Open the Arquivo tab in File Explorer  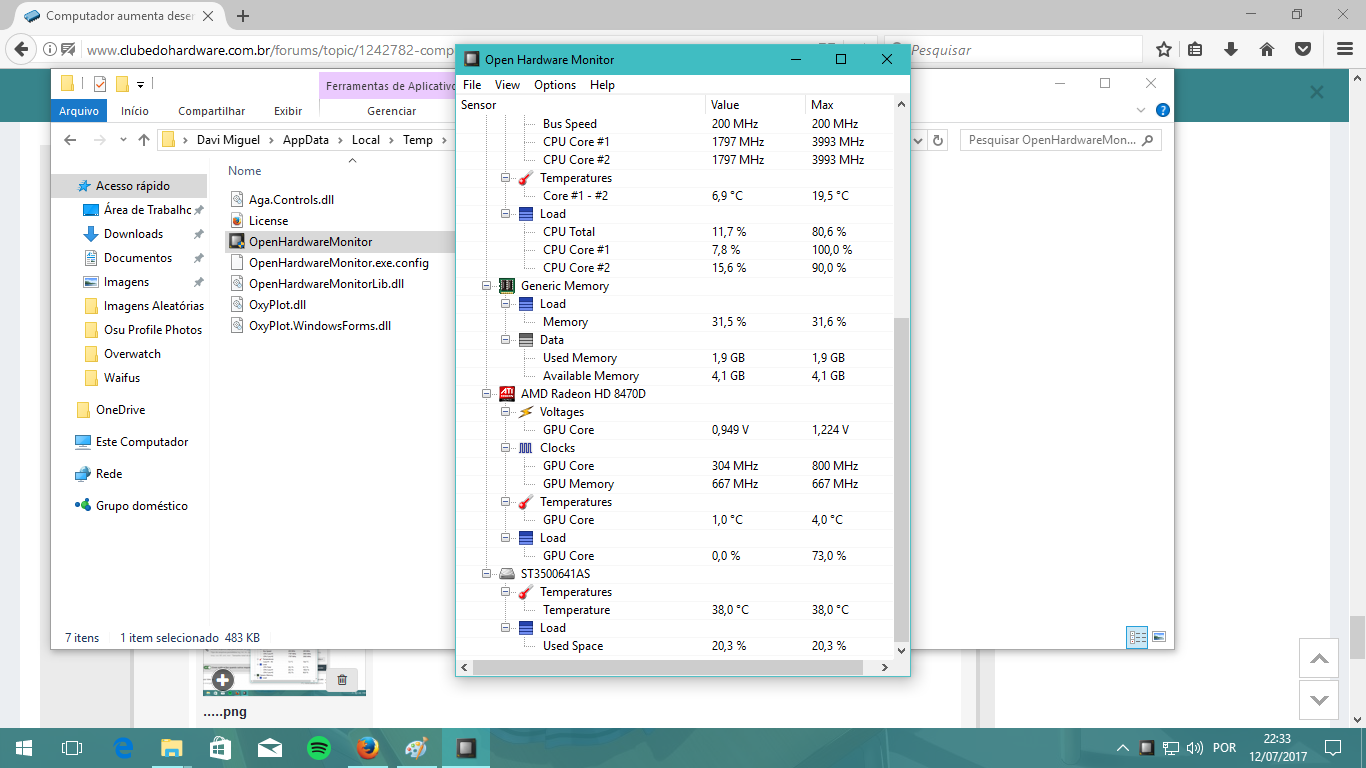(x=79, y=111)
